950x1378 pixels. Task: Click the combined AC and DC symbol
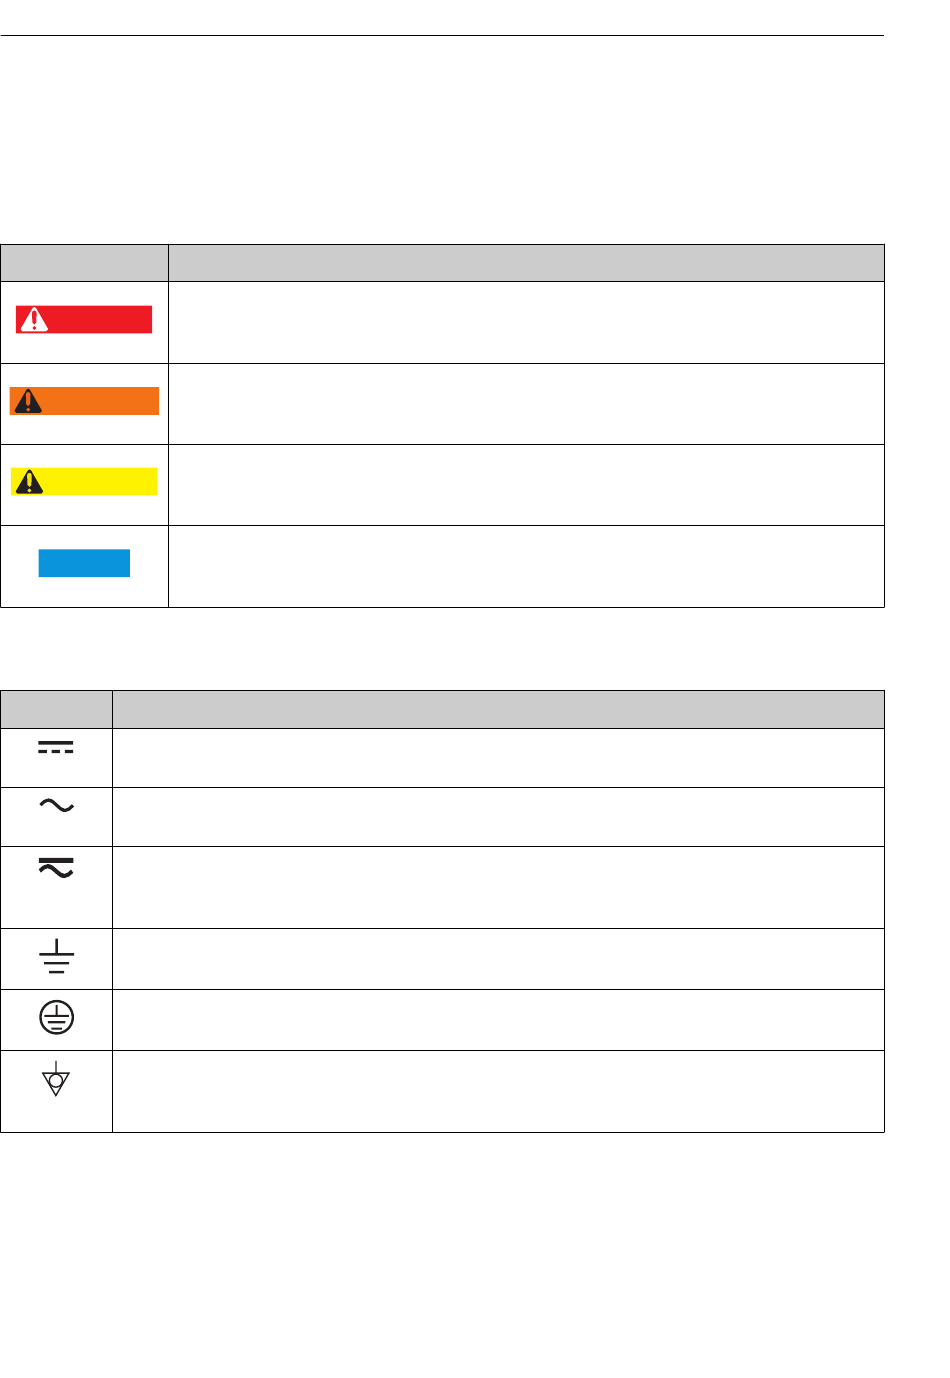[x=56, y=867]
